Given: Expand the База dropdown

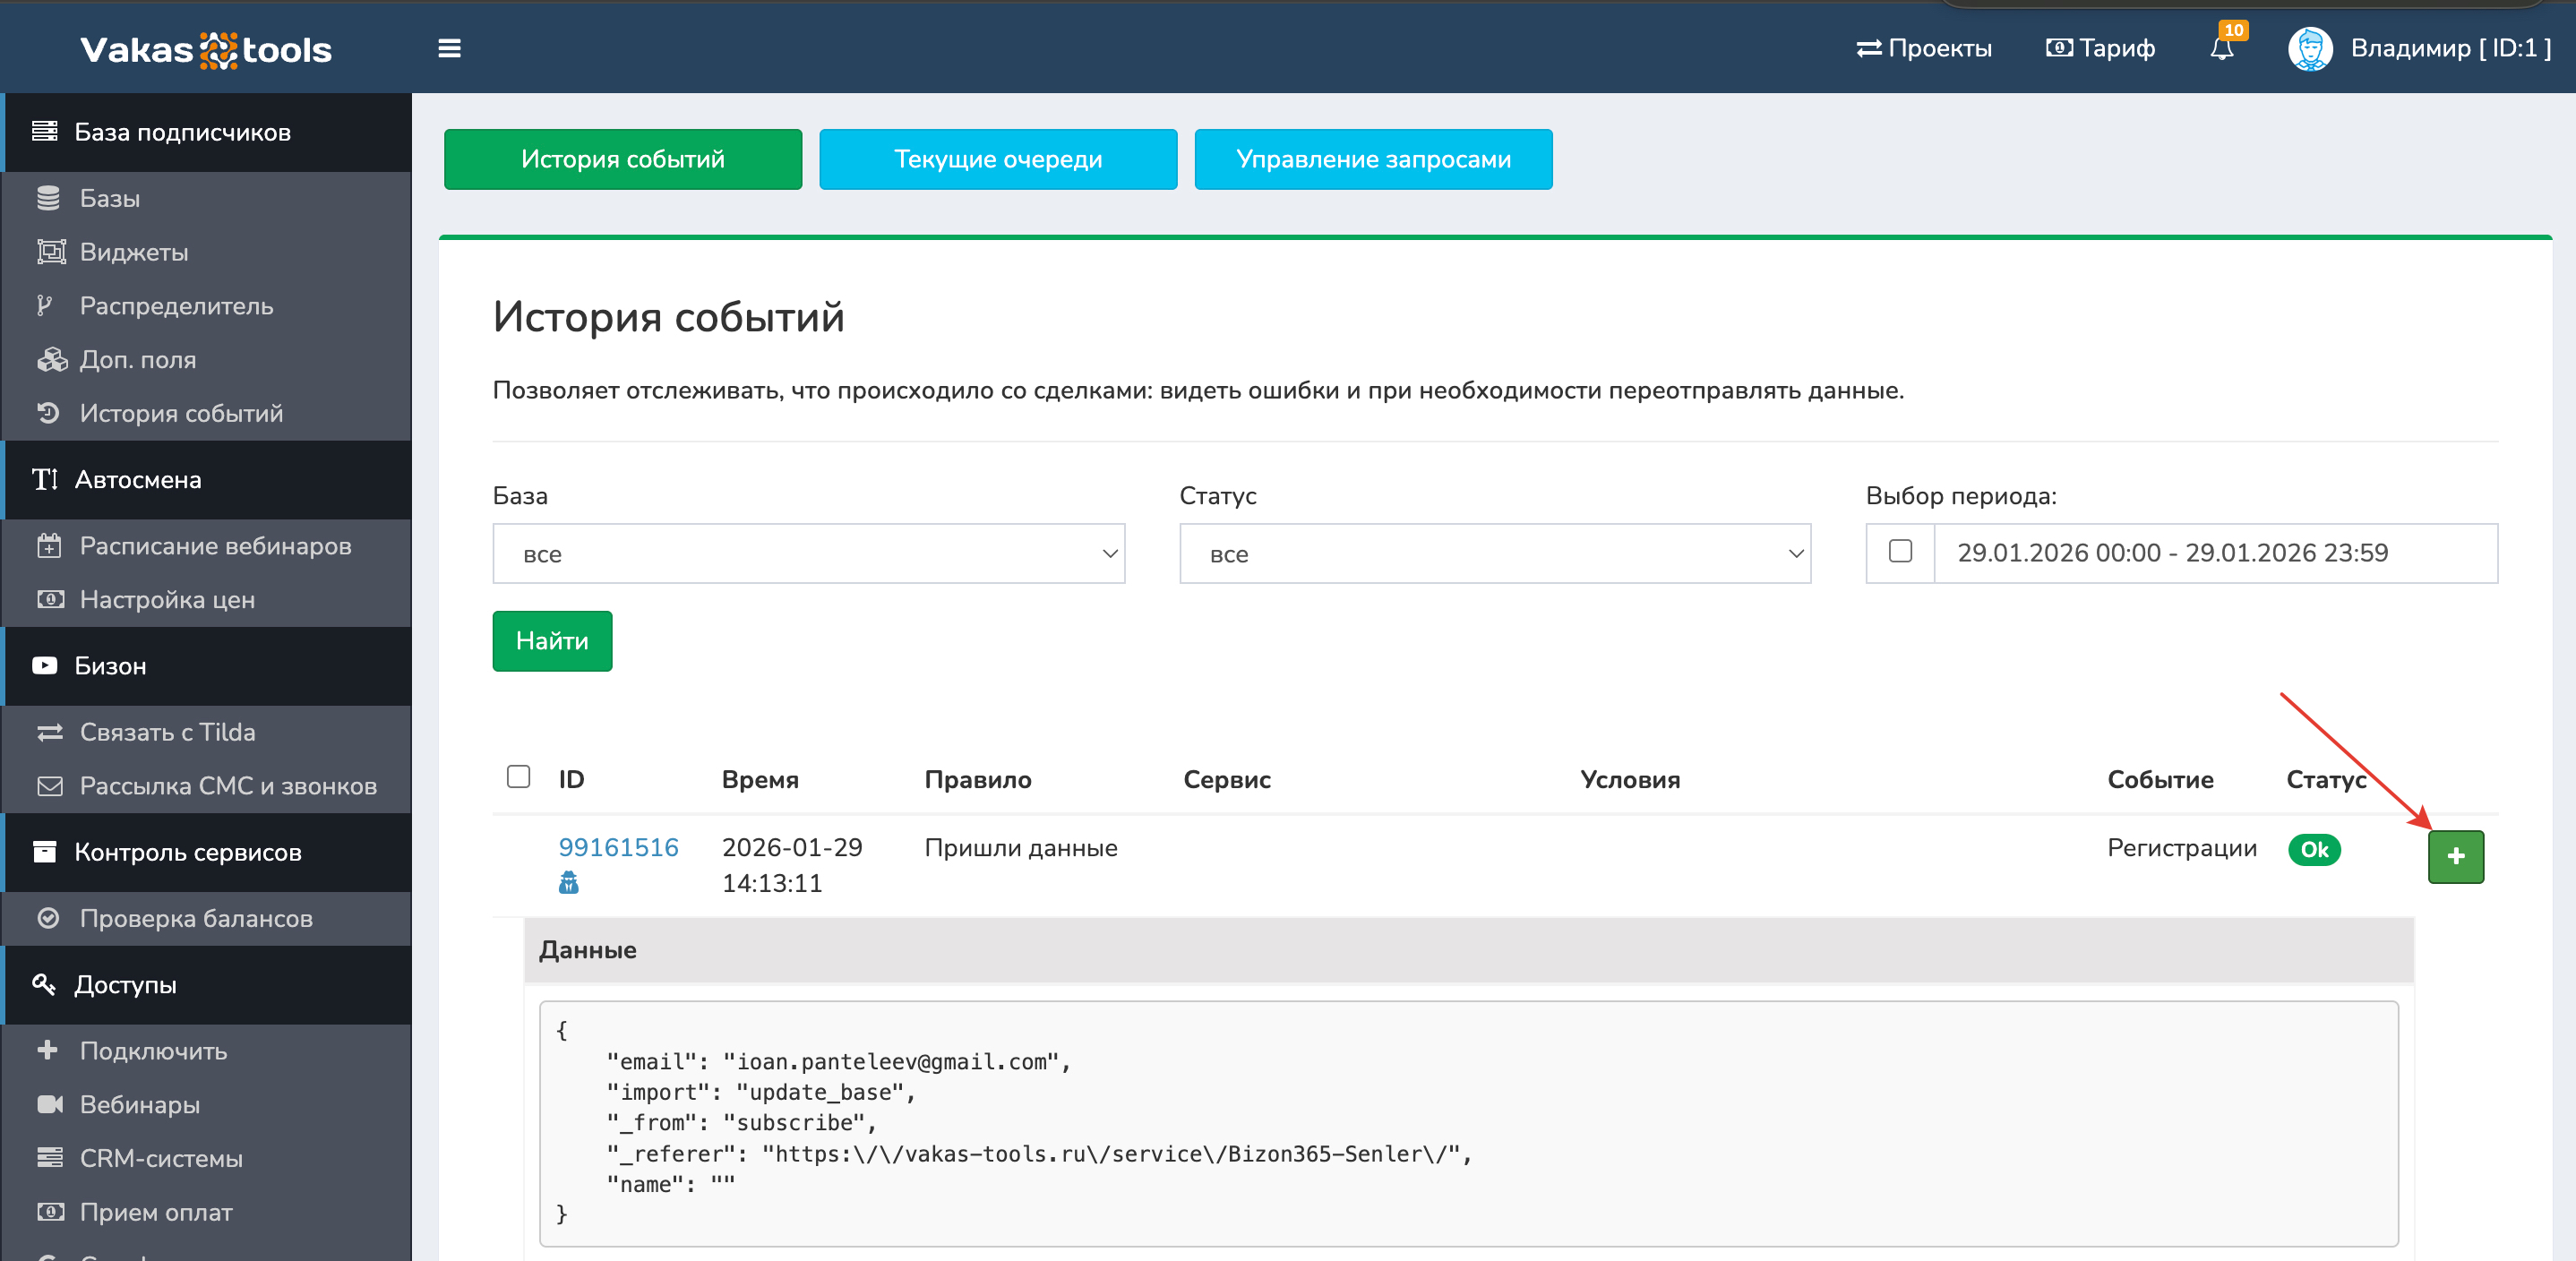Looking at the screenshot, I should 808,553.
